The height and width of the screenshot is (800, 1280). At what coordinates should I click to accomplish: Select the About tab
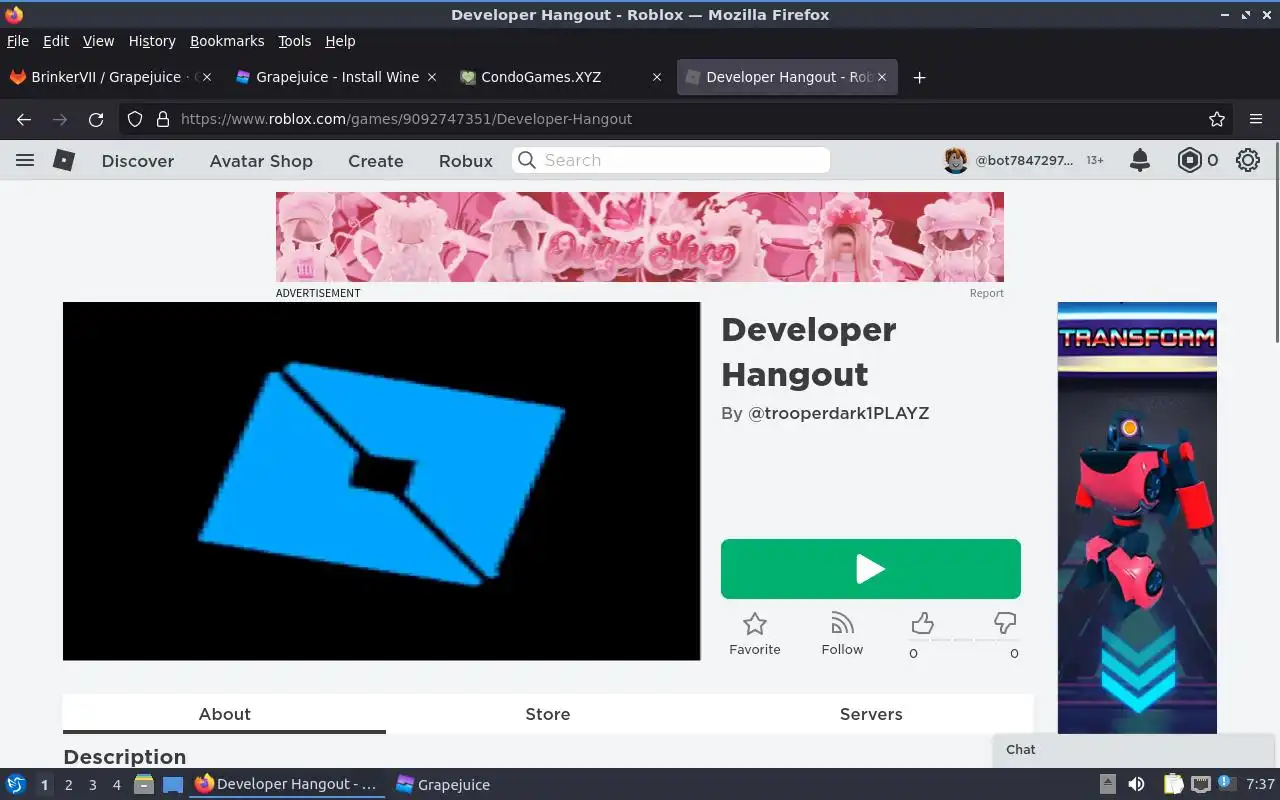224,714
